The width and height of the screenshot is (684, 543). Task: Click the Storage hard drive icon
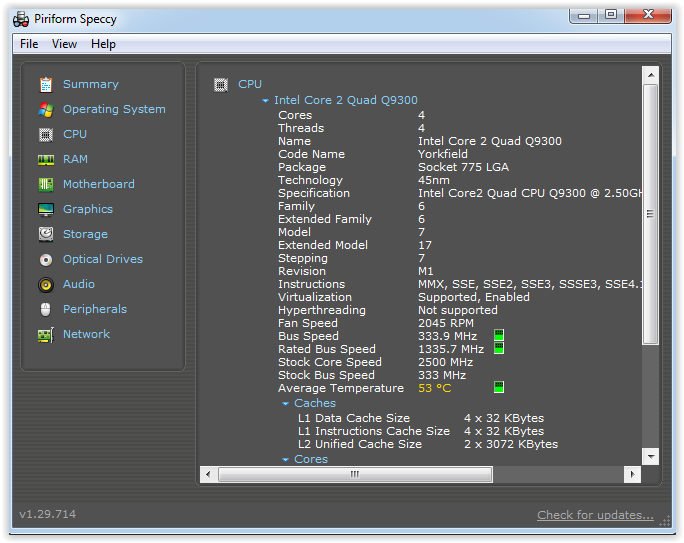[x=46, y=235]
